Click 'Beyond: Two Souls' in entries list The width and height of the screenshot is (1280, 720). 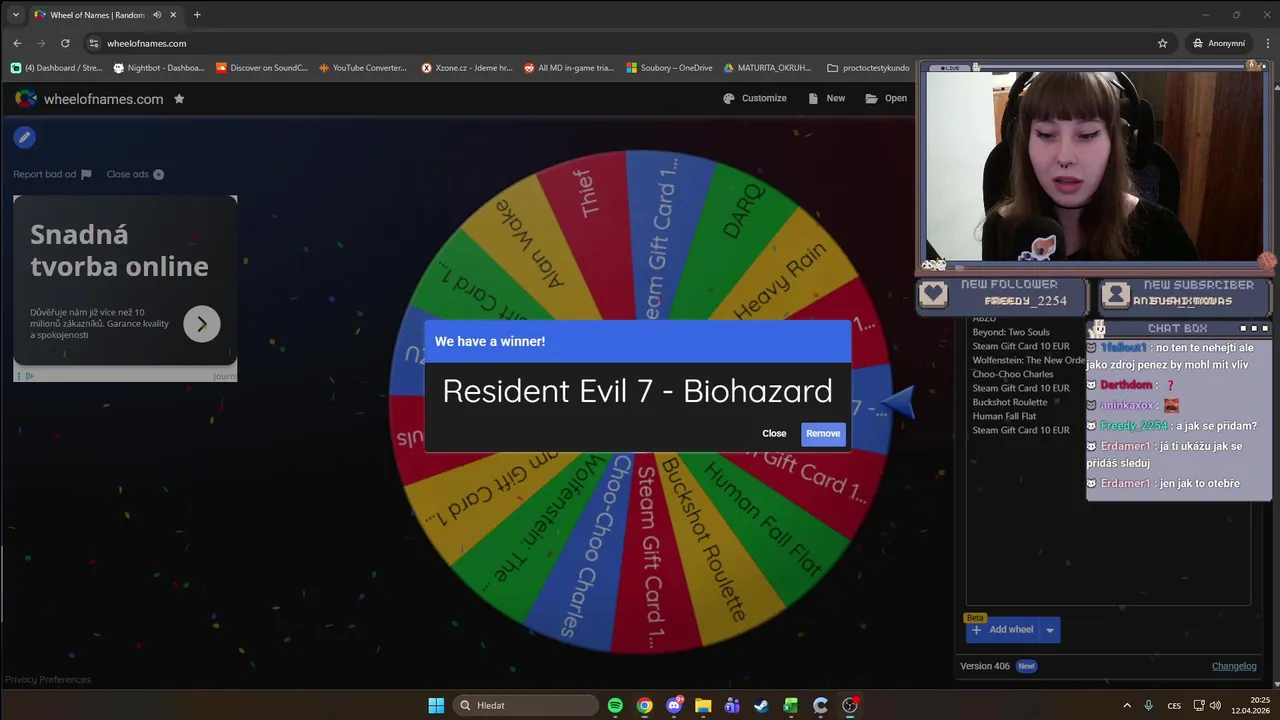[x=1011, y=332]
